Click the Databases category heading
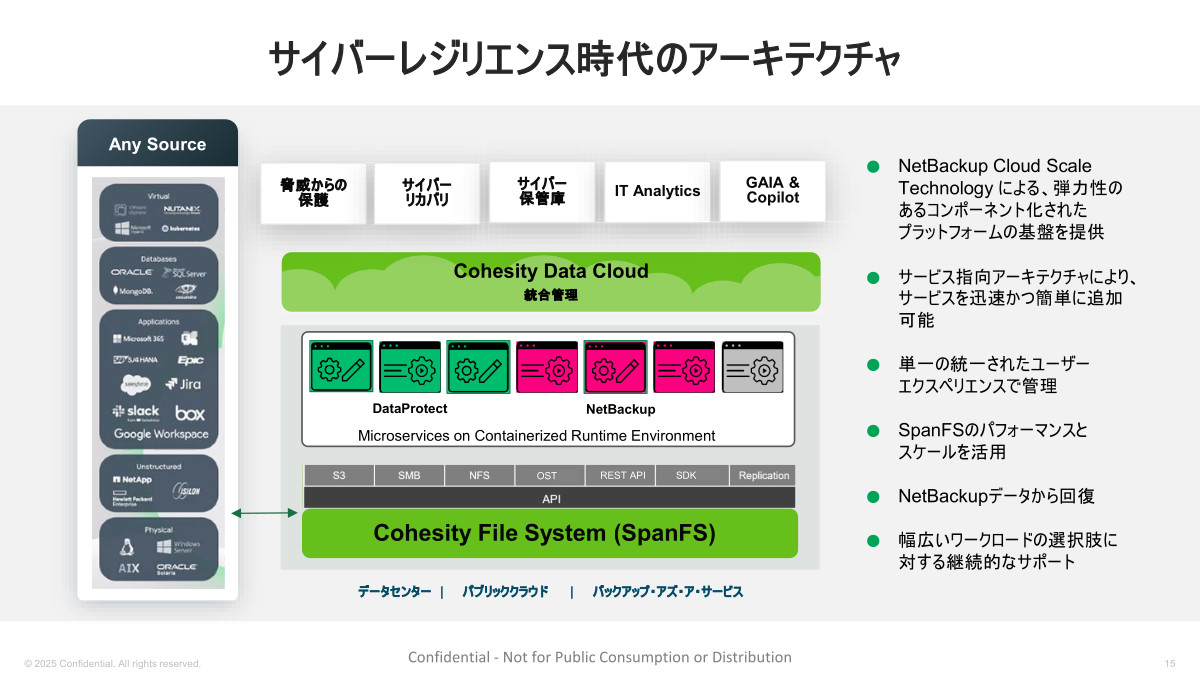This screenshot has height=675, width=1200. (159, 259)
